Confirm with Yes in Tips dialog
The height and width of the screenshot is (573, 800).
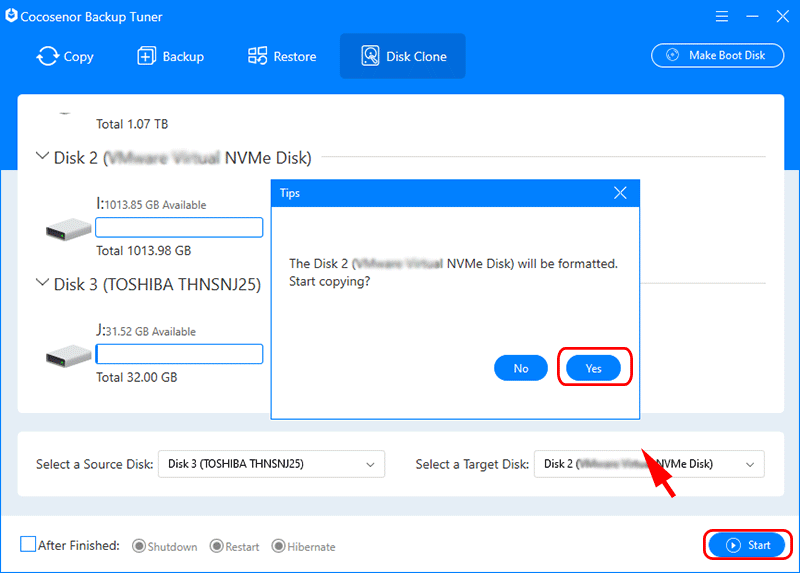coord(593,368)
